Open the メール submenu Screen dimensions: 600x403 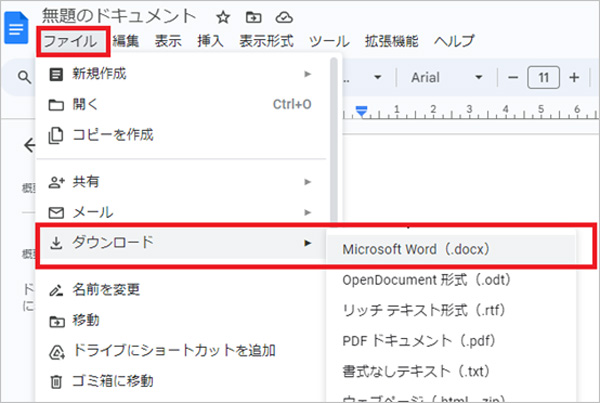[180, 212]
